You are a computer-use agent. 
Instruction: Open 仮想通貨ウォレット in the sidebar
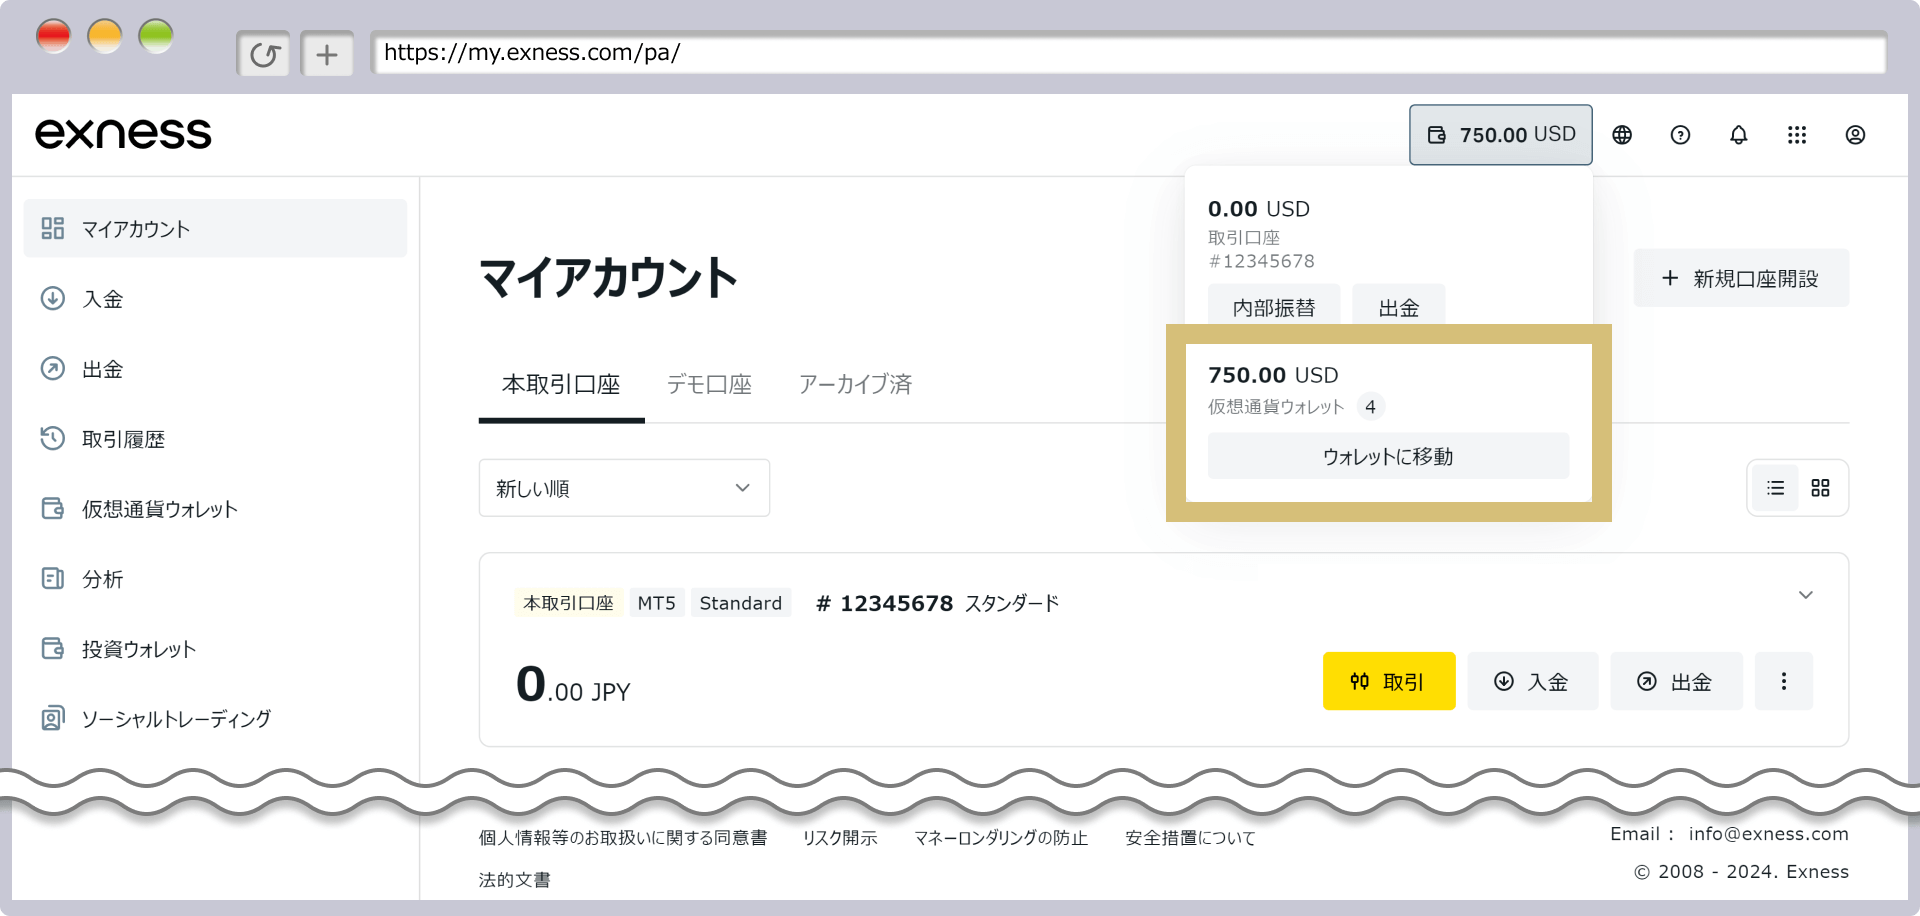tap(215, 509)
